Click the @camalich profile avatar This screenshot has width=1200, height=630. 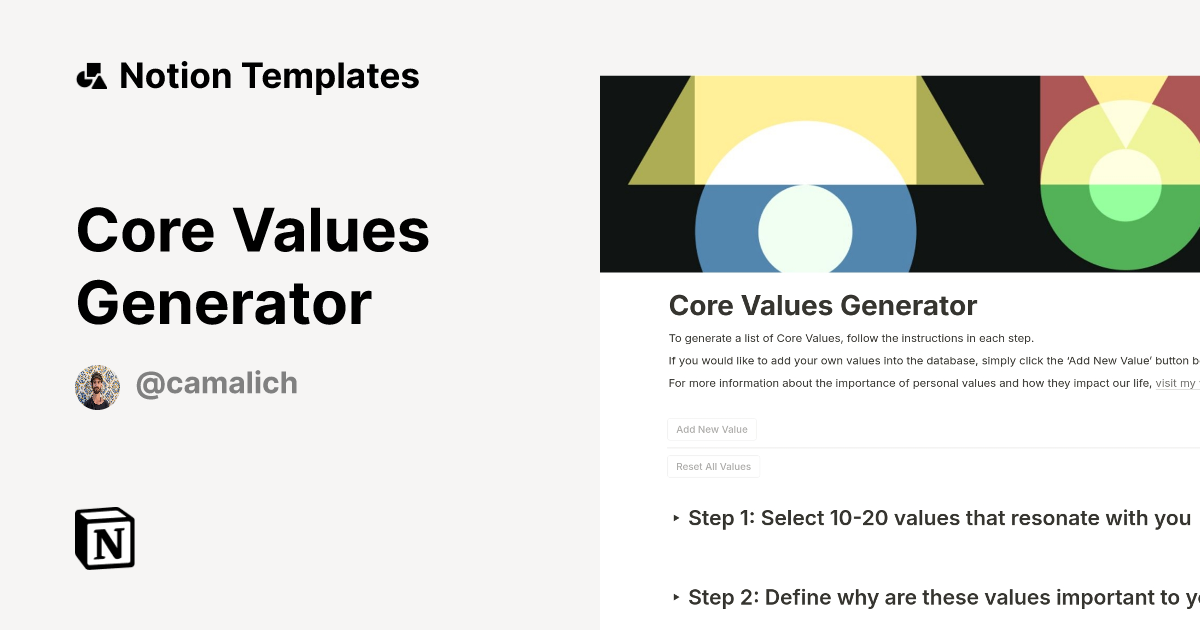[x=96, y=384]
